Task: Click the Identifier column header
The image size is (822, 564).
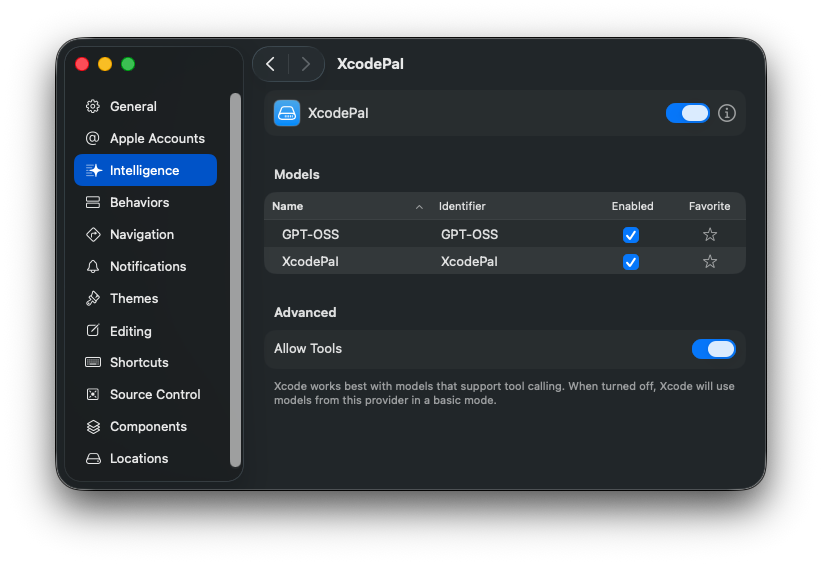Action: click(462, 206)
